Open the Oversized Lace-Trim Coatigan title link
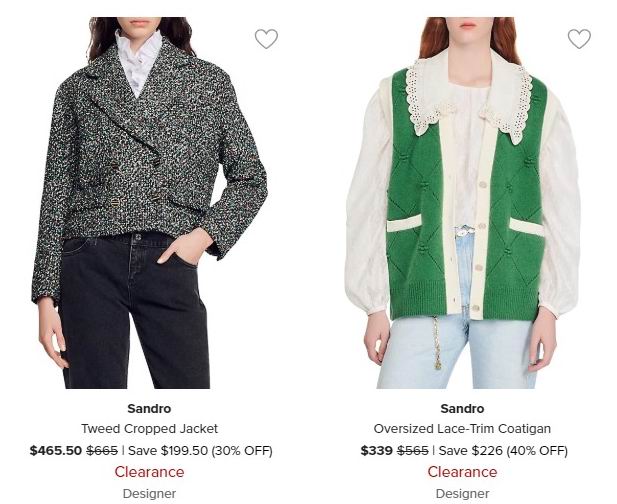617x504 pixels. coord(462,428)
